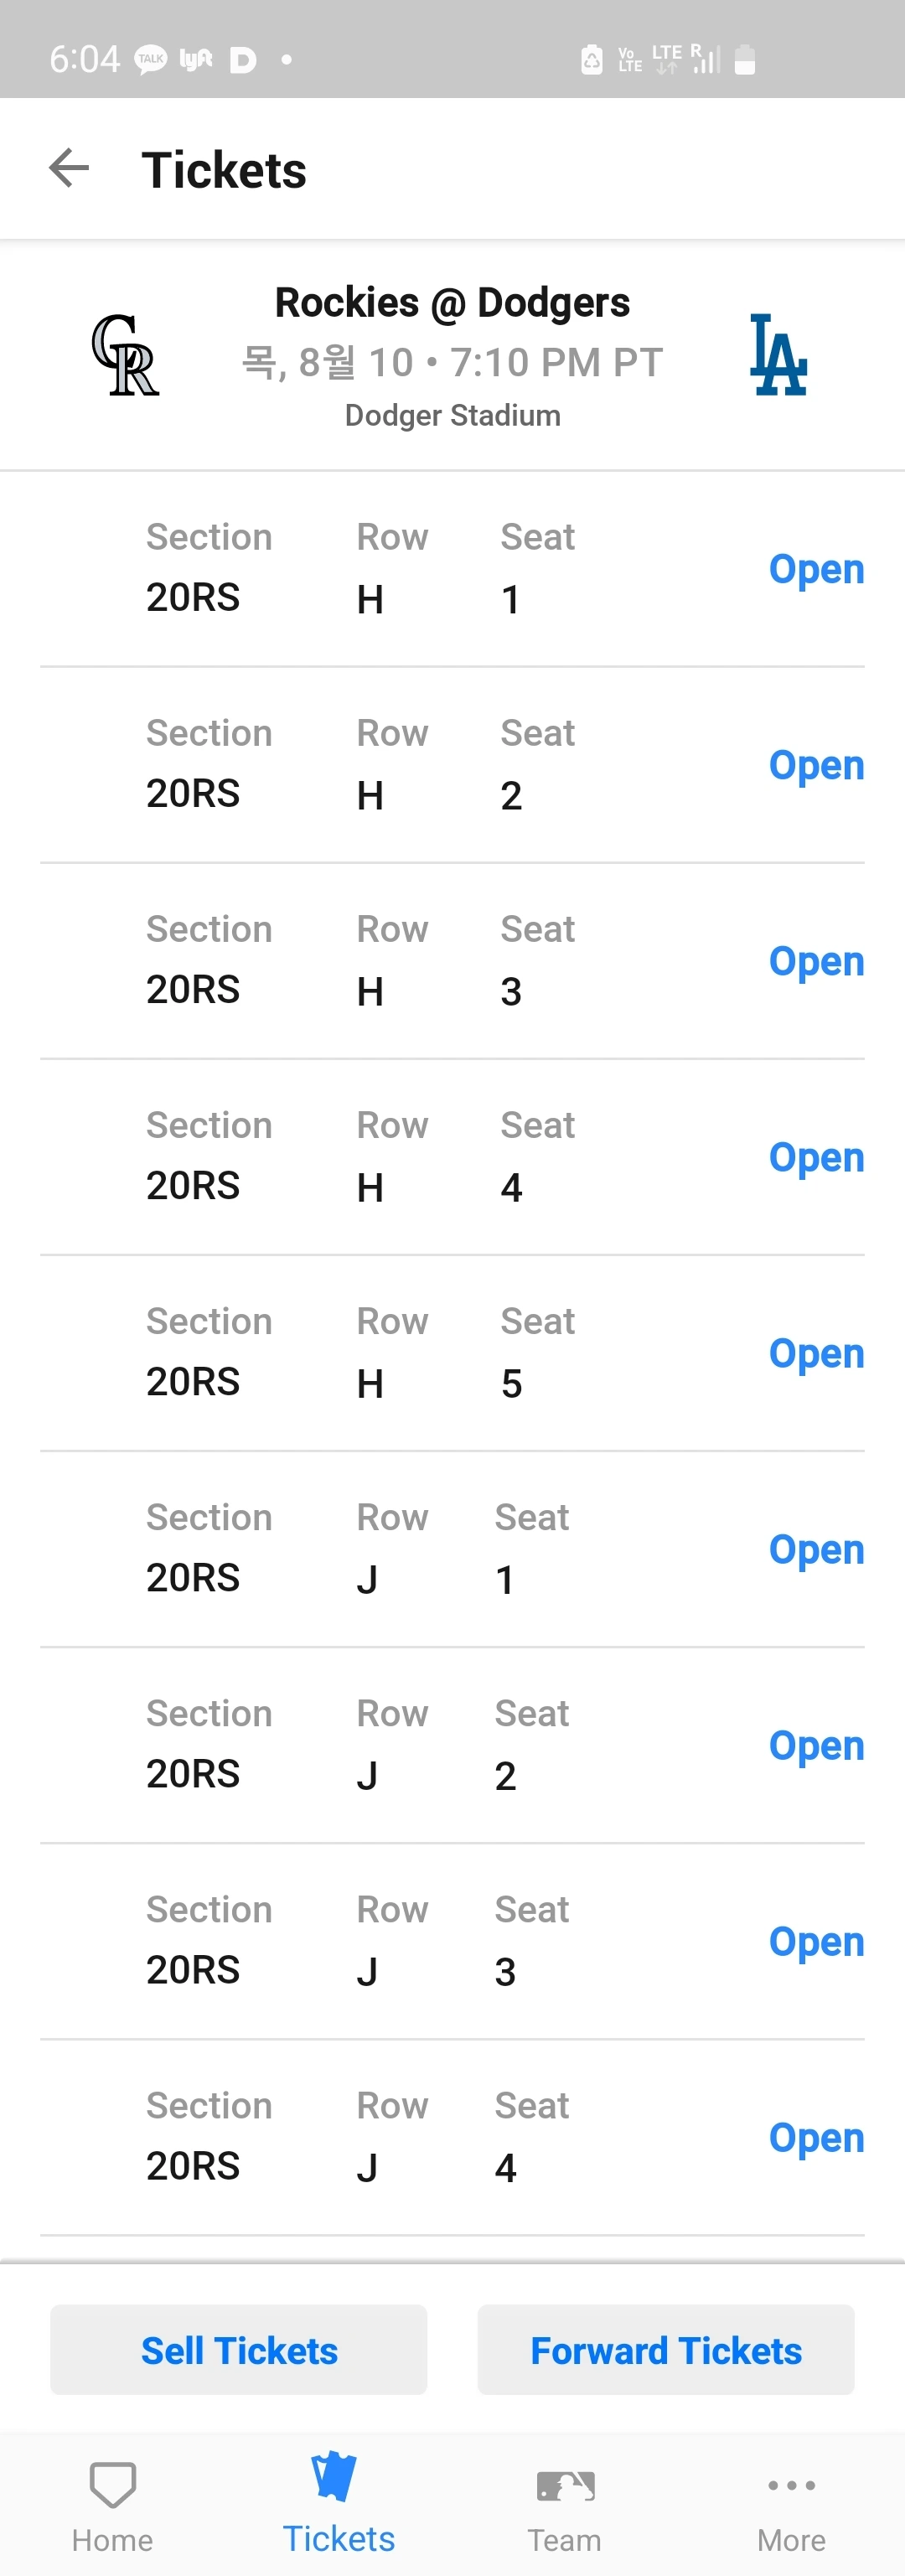Open ticket for Row H Seat 5
This screenshot has height=2576, width=905.
(x=816, y=1353)
